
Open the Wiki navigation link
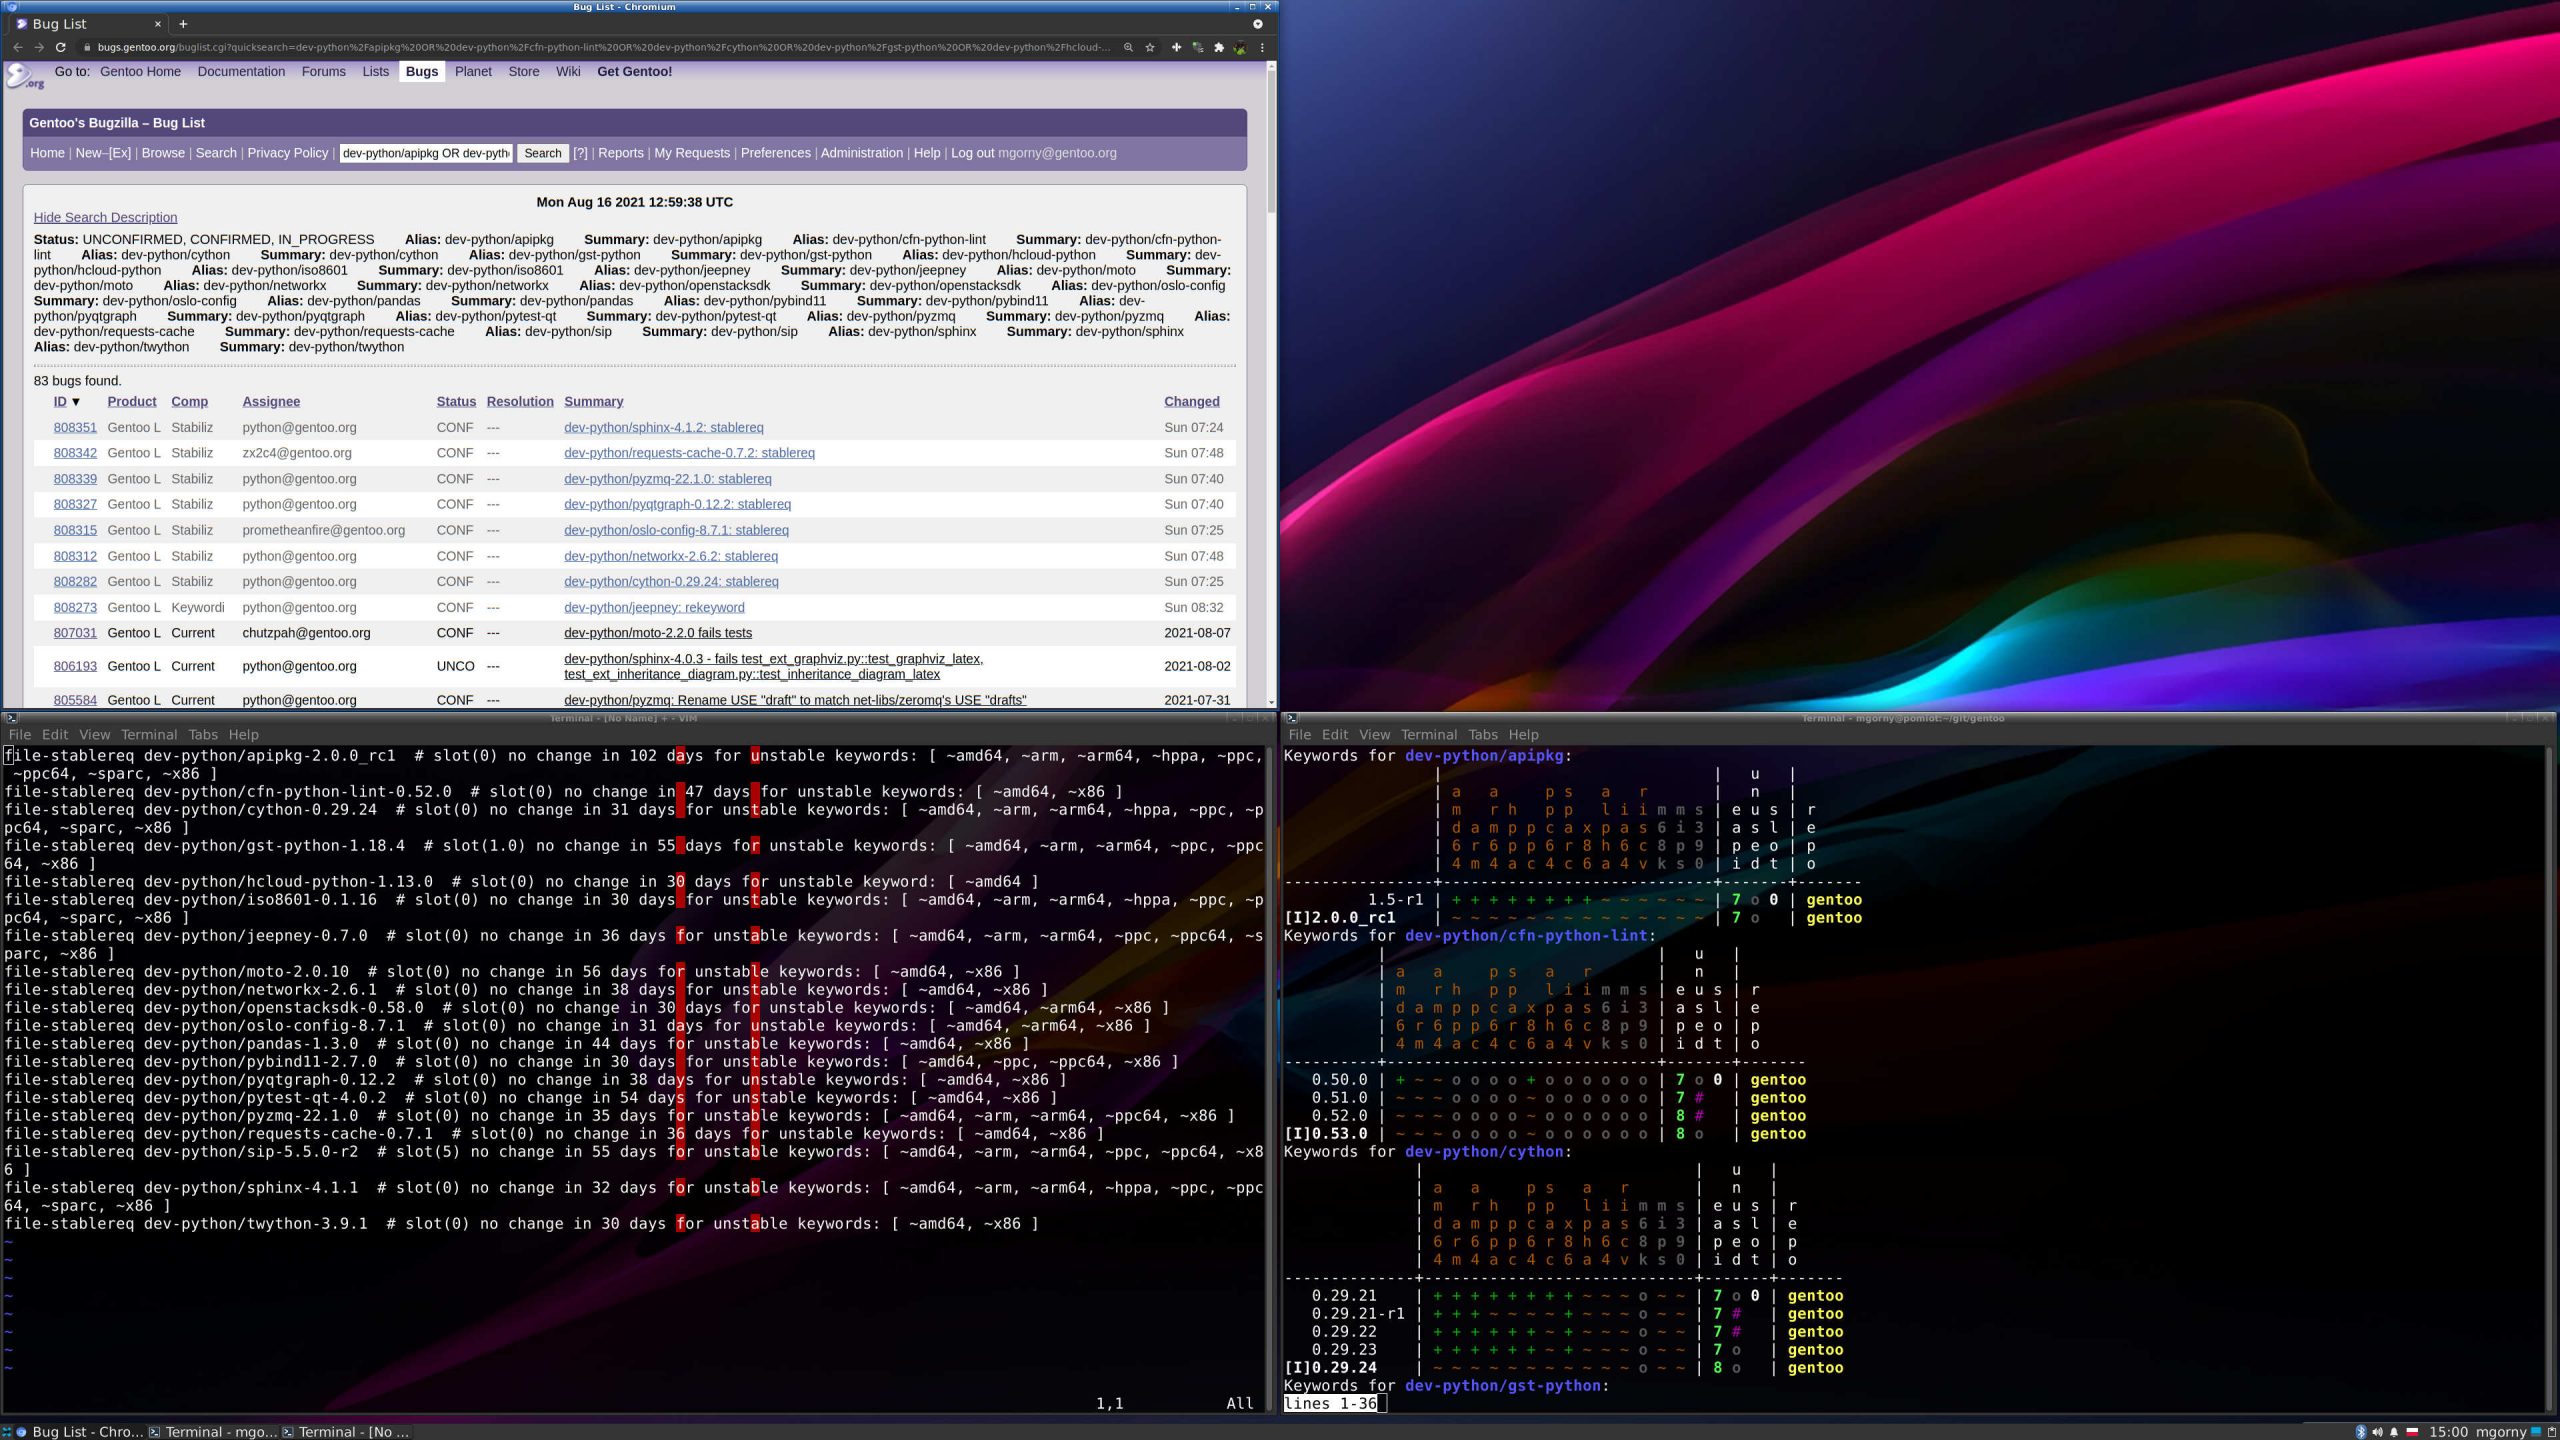click(568, 71)
